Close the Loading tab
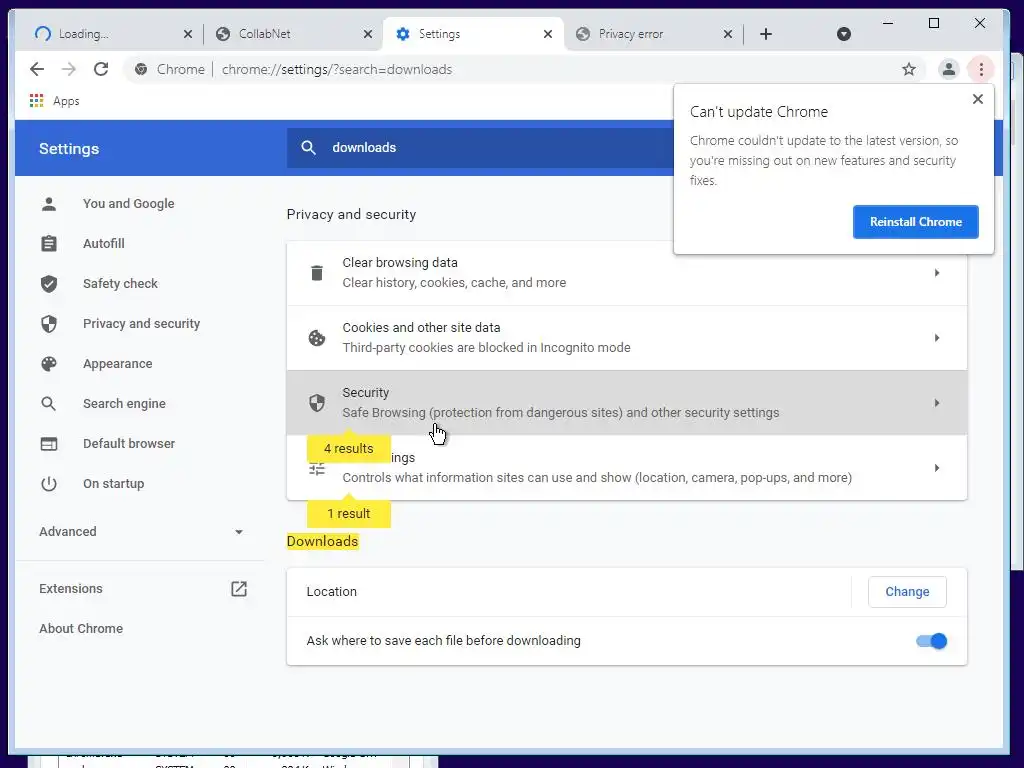This screenshot has width=1024, height=768. (x=187, y=34)
